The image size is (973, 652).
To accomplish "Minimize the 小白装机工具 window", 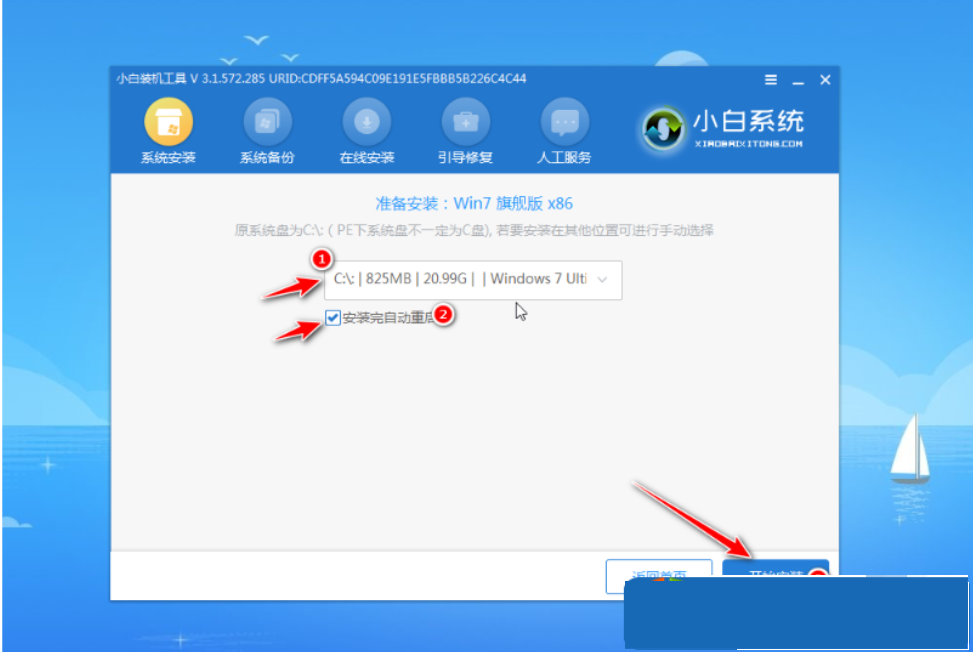I will coord(798,80).
